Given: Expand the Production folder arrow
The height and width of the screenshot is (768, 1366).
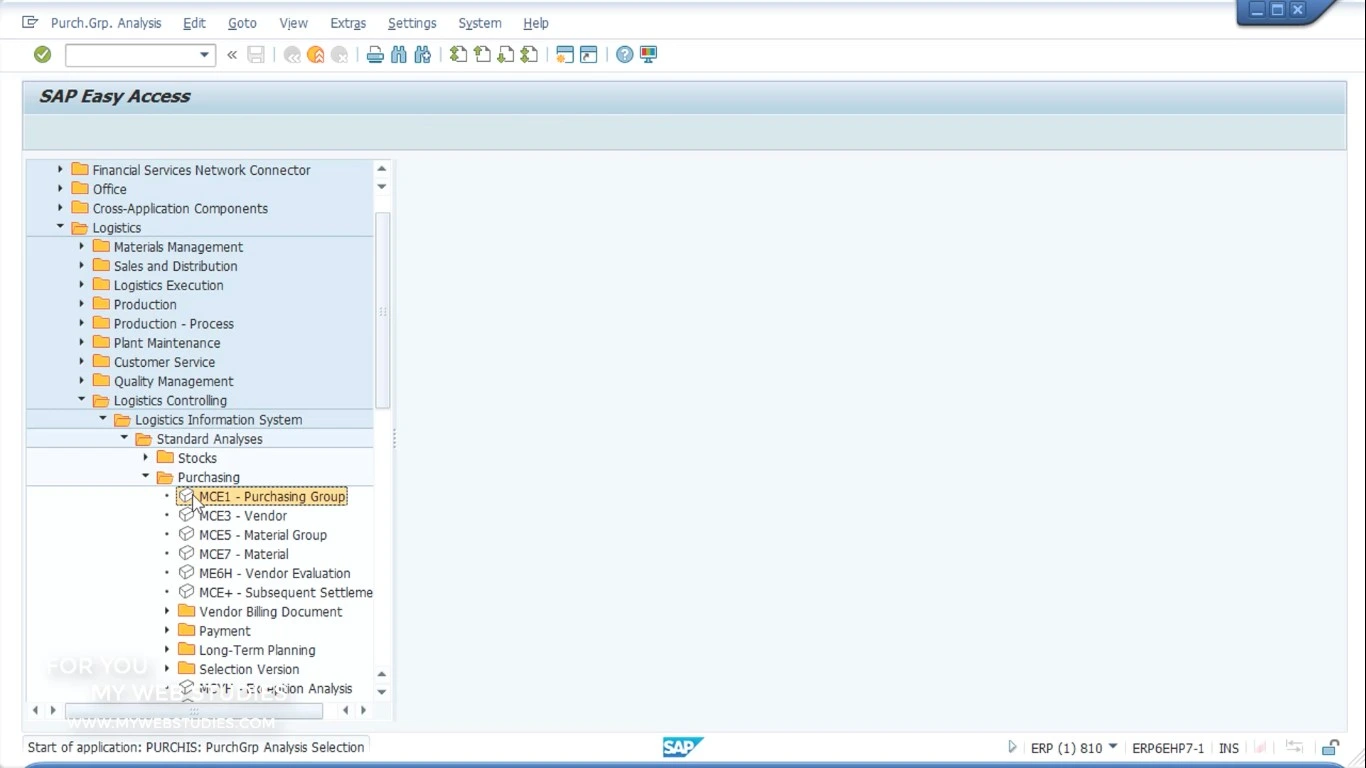Looking at the screenshot, I should (x=81, y=304).
